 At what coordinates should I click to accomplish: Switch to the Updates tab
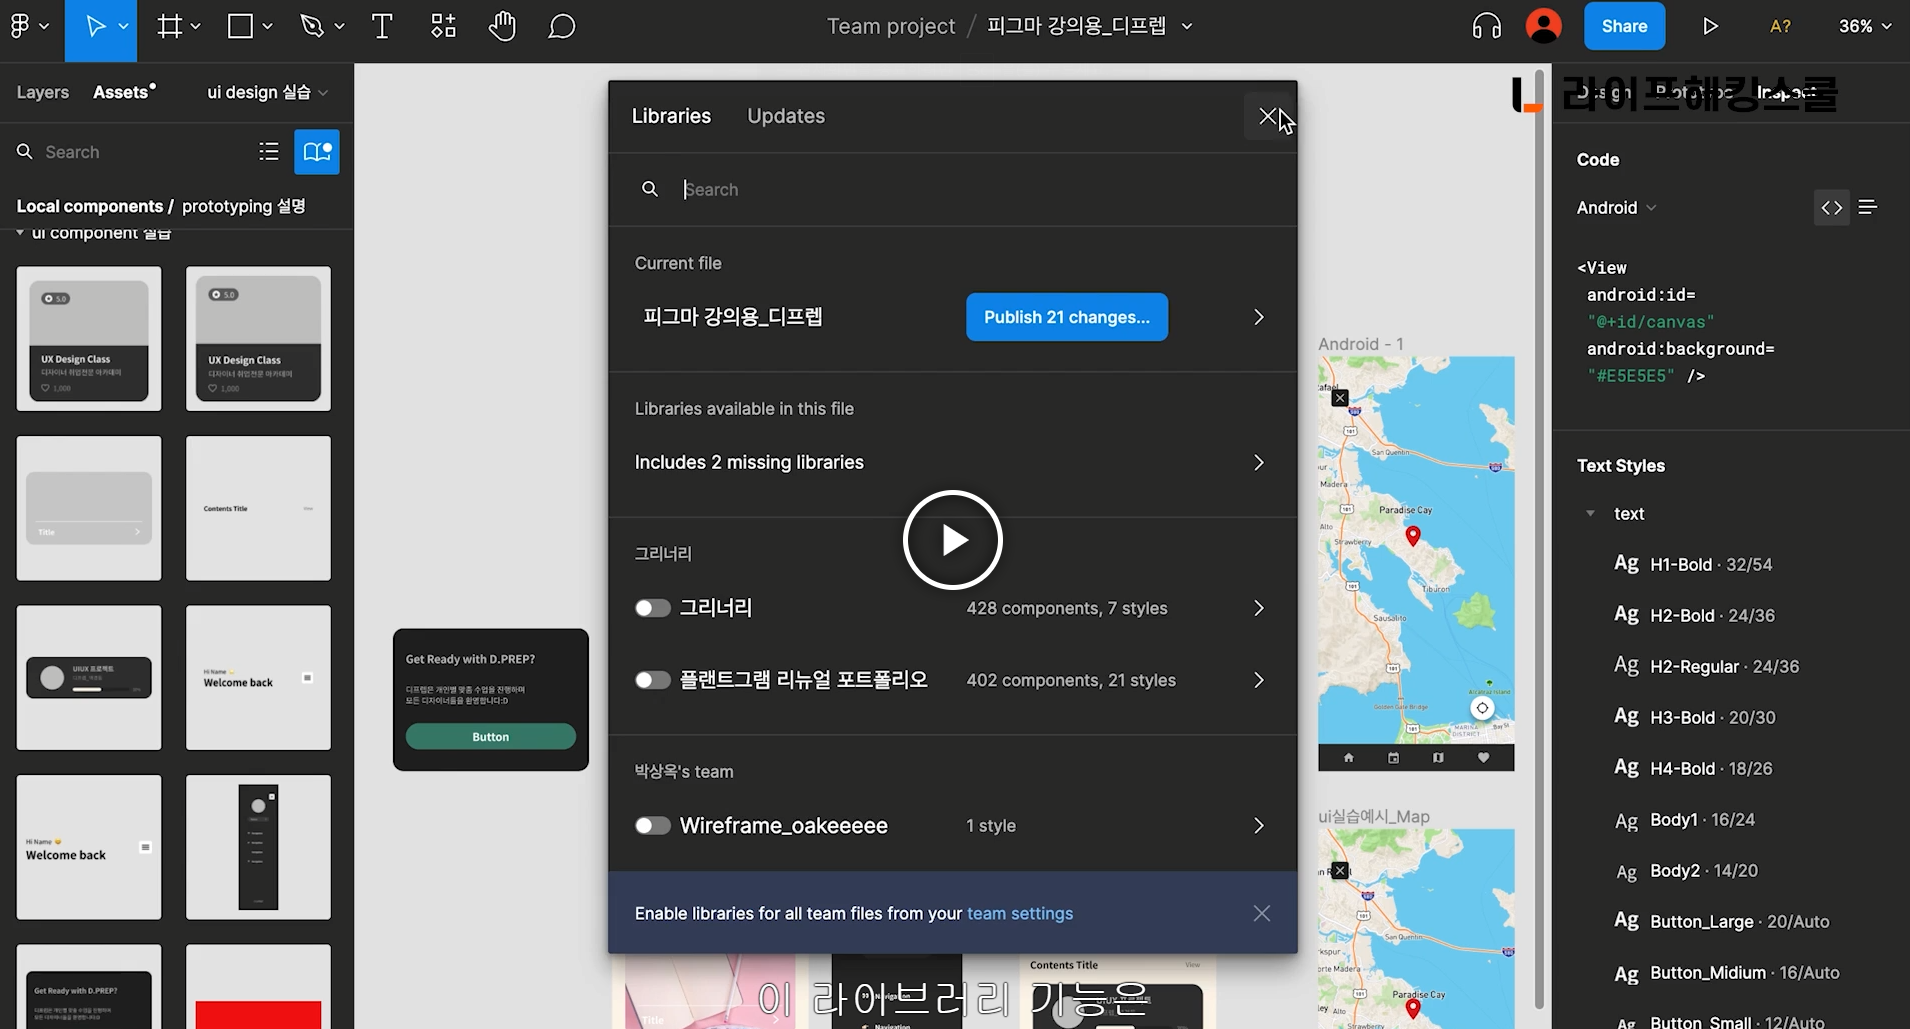786,116
